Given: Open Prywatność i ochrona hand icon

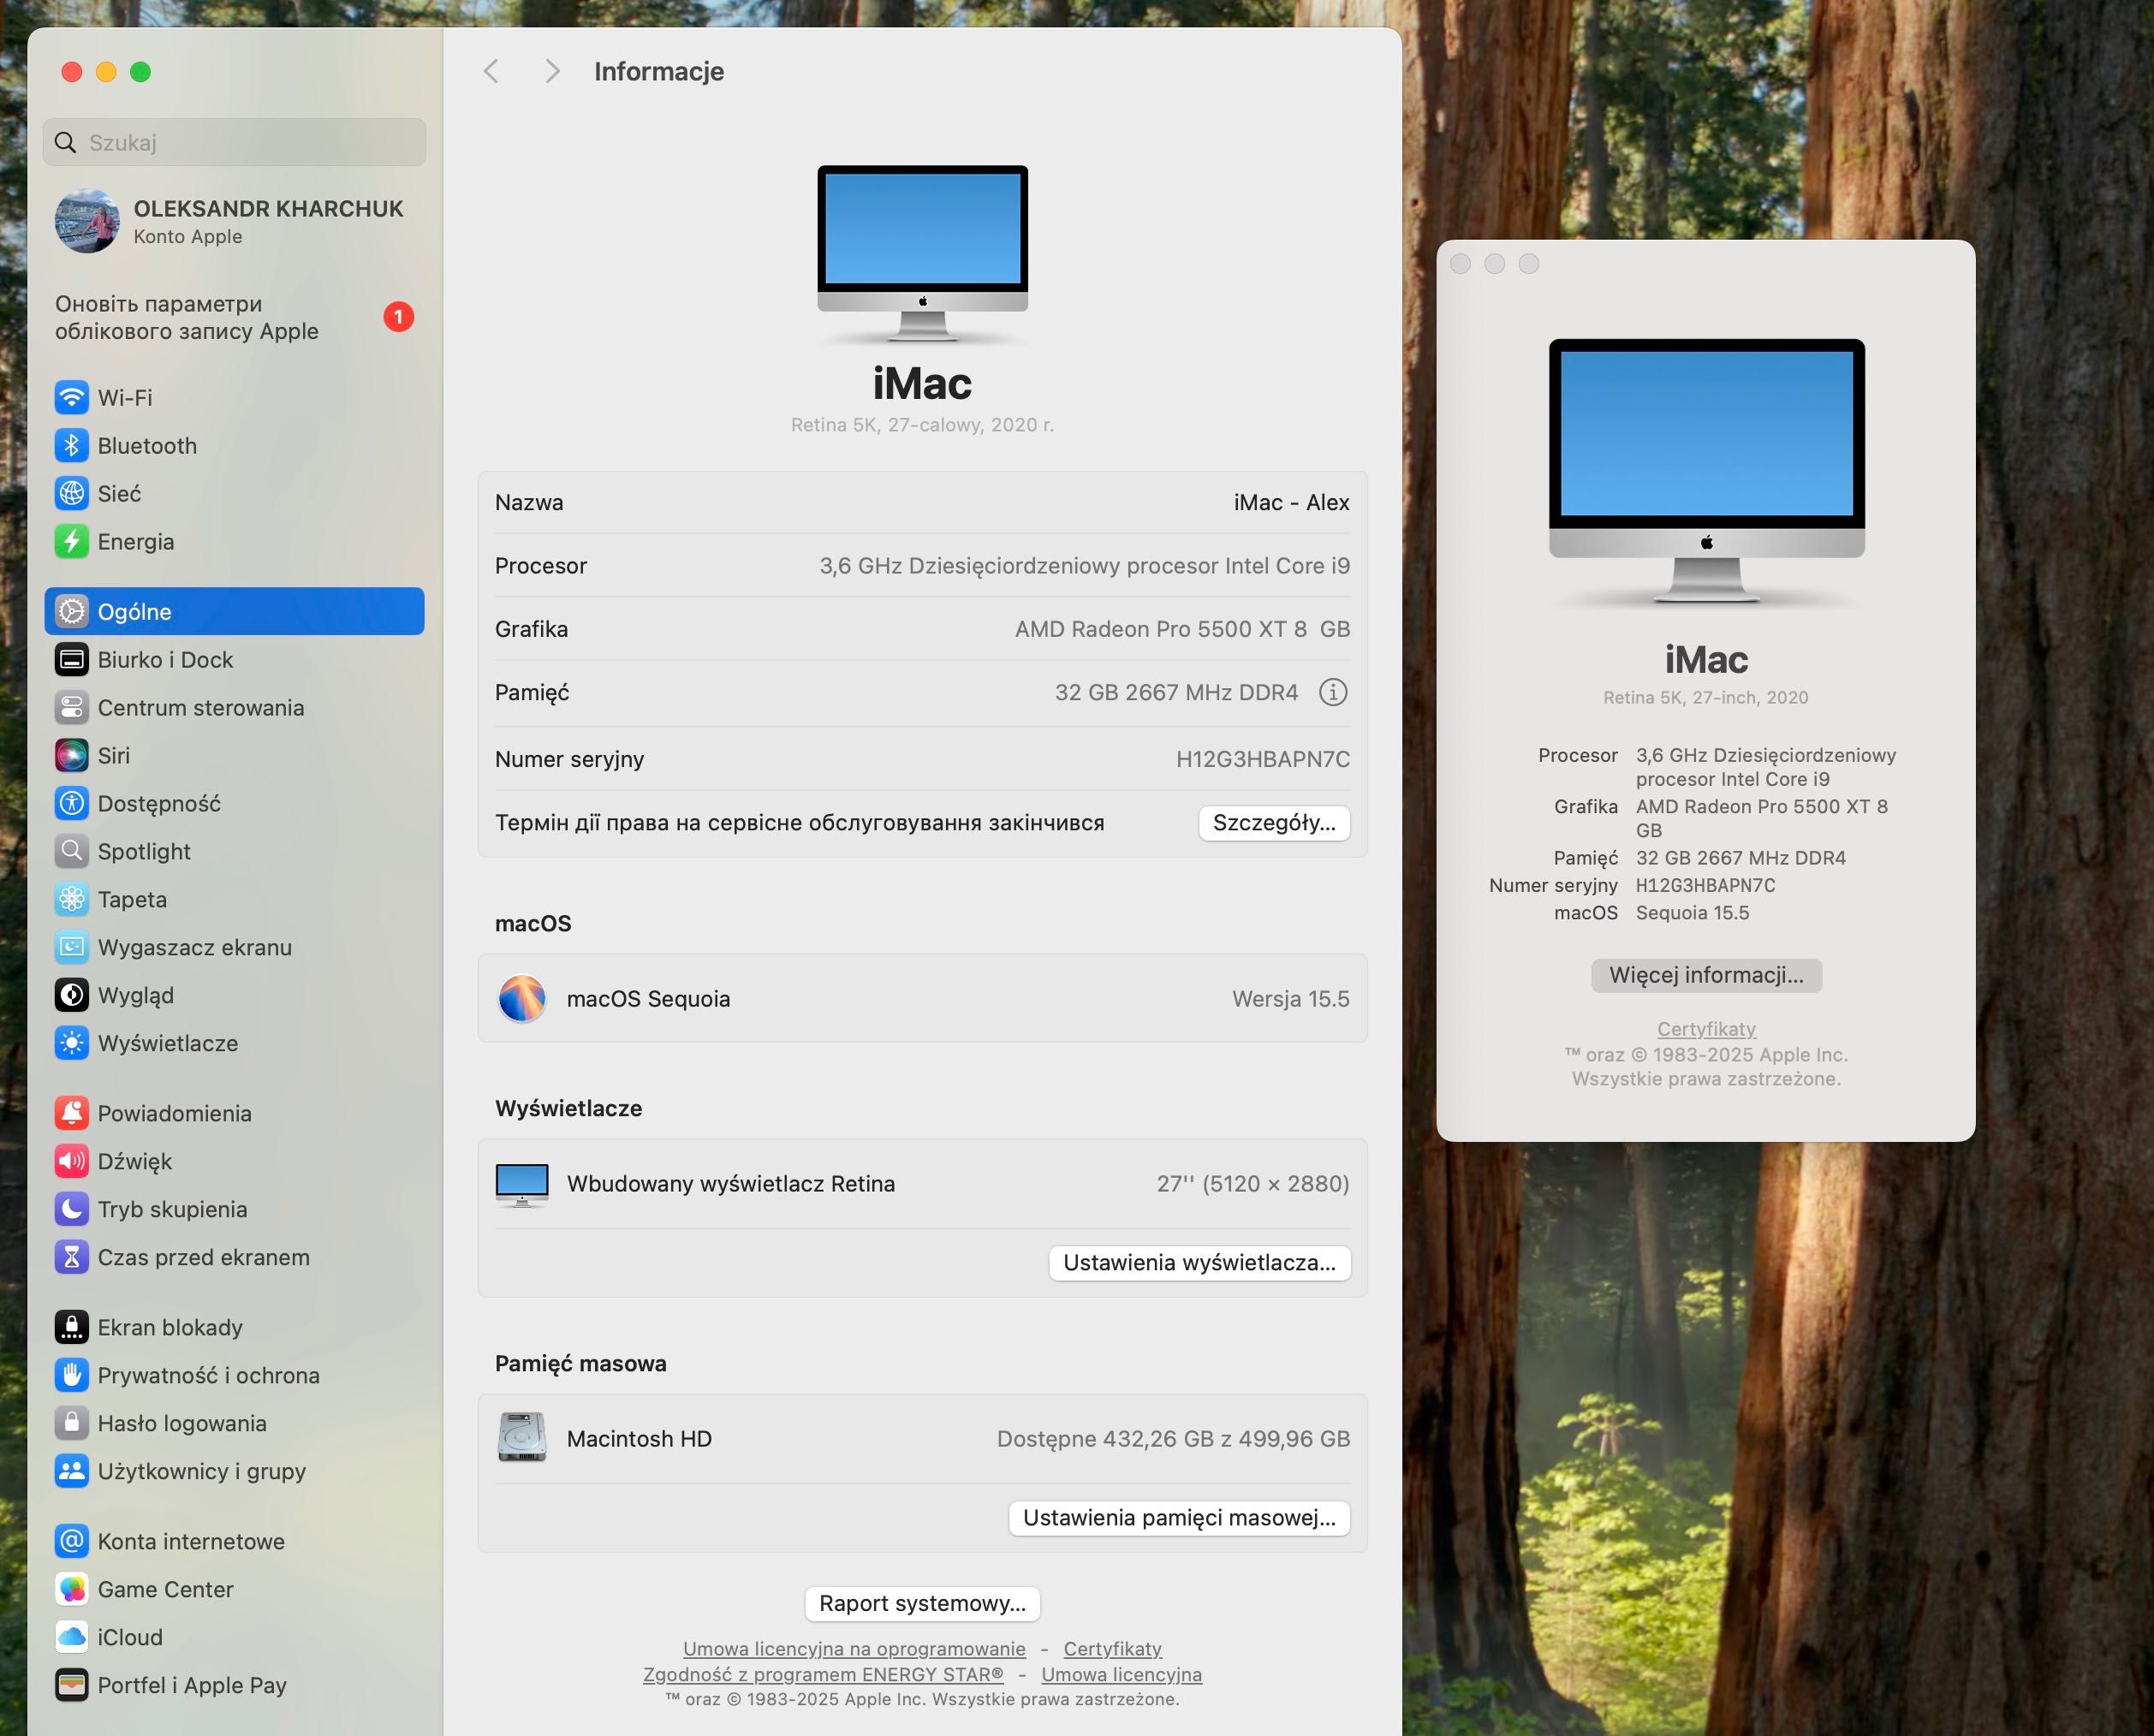Looking at the screenshot, I should [71, 1376].
